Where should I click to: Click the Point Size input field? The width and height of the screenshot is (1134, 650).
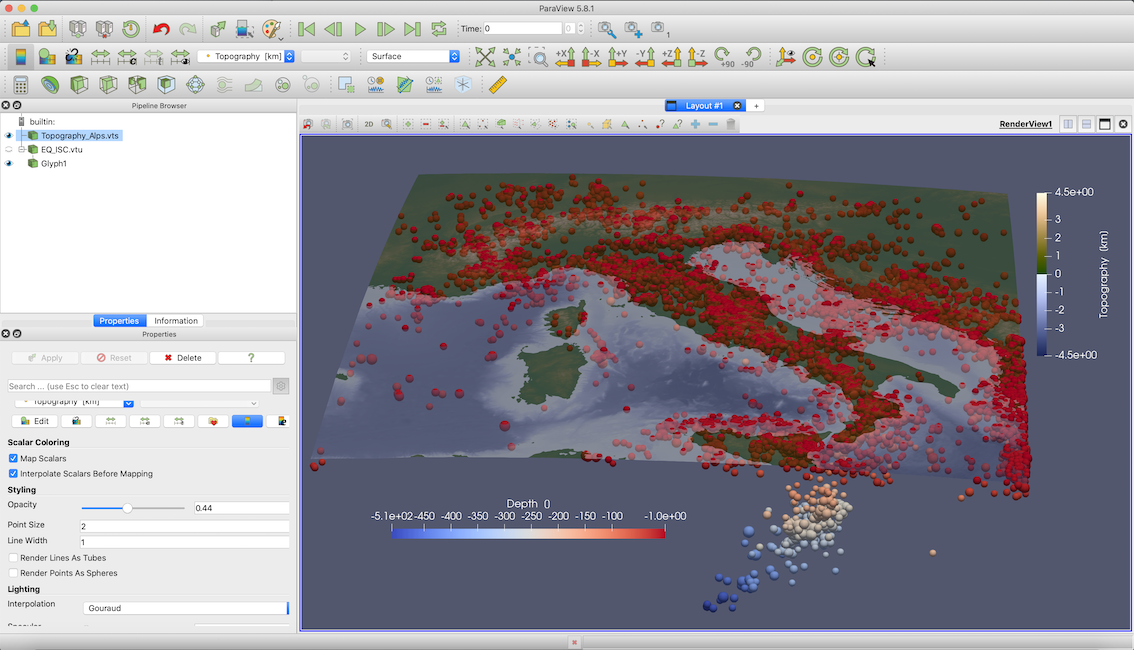coord(184,526)
